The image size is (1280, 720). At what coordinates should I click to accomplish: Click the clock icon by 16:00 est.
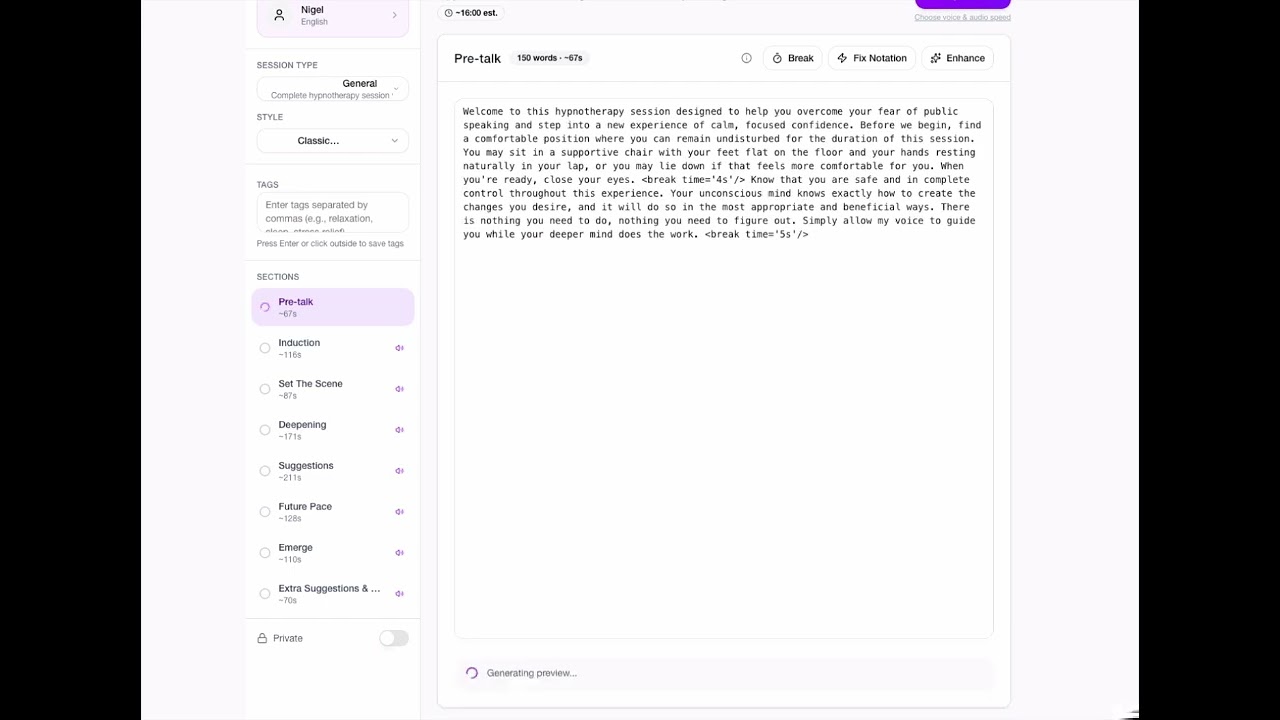448,13
